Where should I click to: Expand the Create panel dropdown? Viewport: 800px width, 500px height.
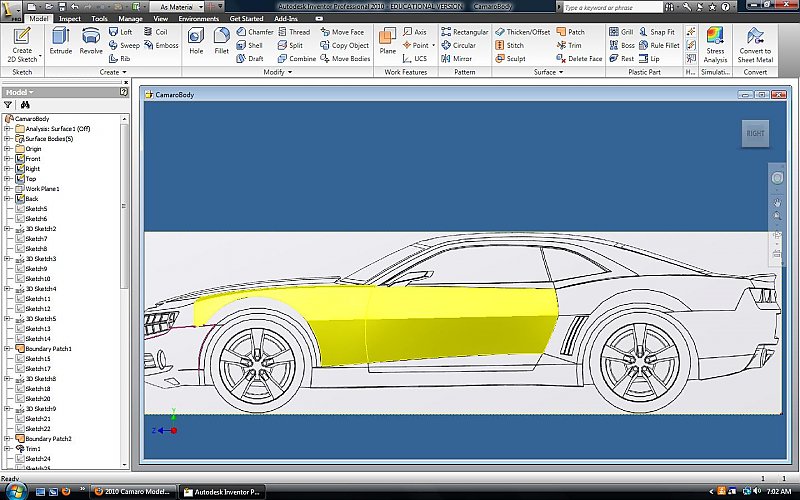(113, 72)
